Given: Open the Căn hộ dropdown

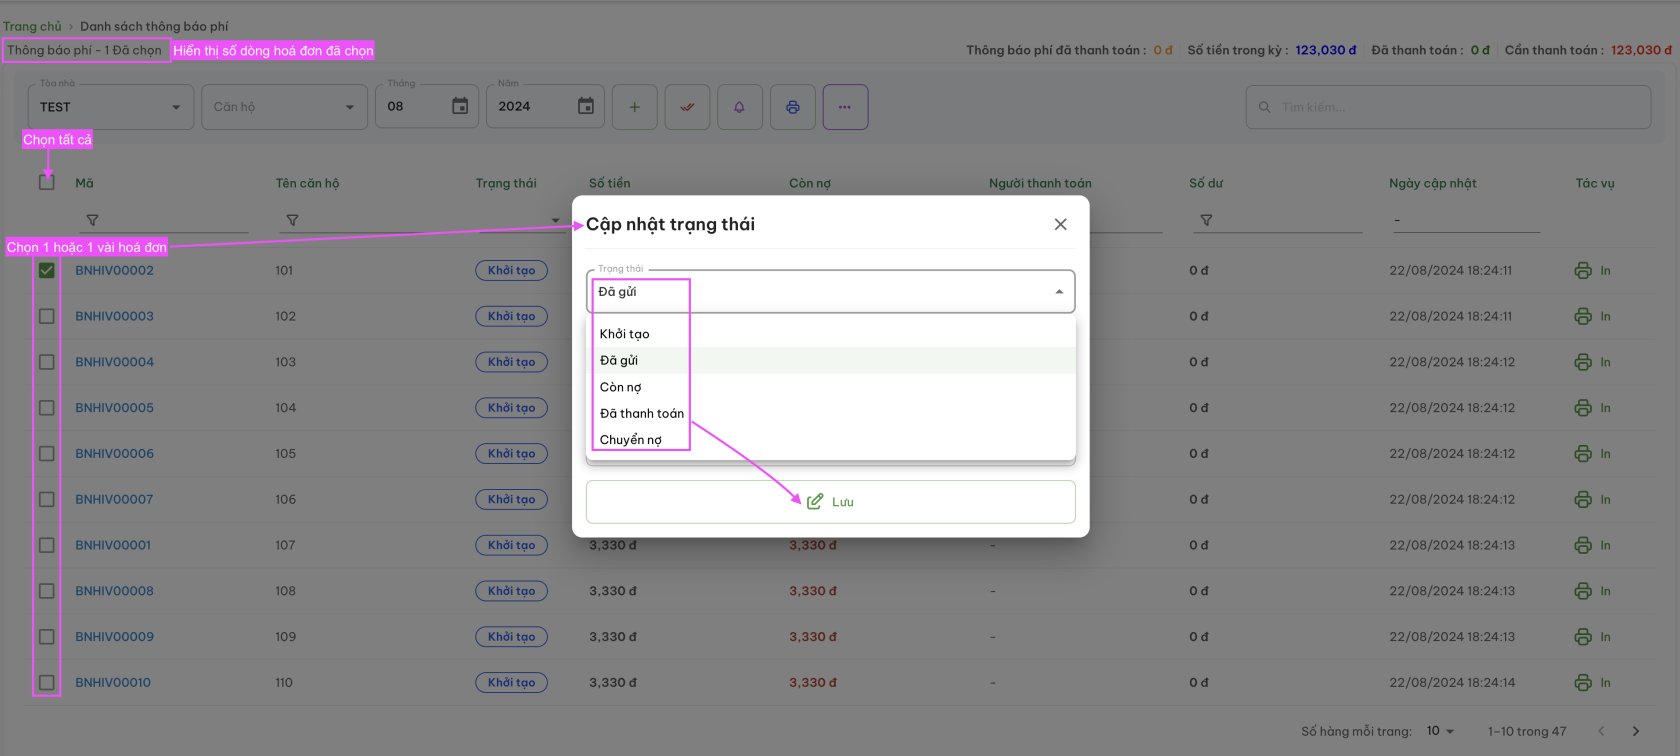Looking at the screenshot, I should point(284,107).
